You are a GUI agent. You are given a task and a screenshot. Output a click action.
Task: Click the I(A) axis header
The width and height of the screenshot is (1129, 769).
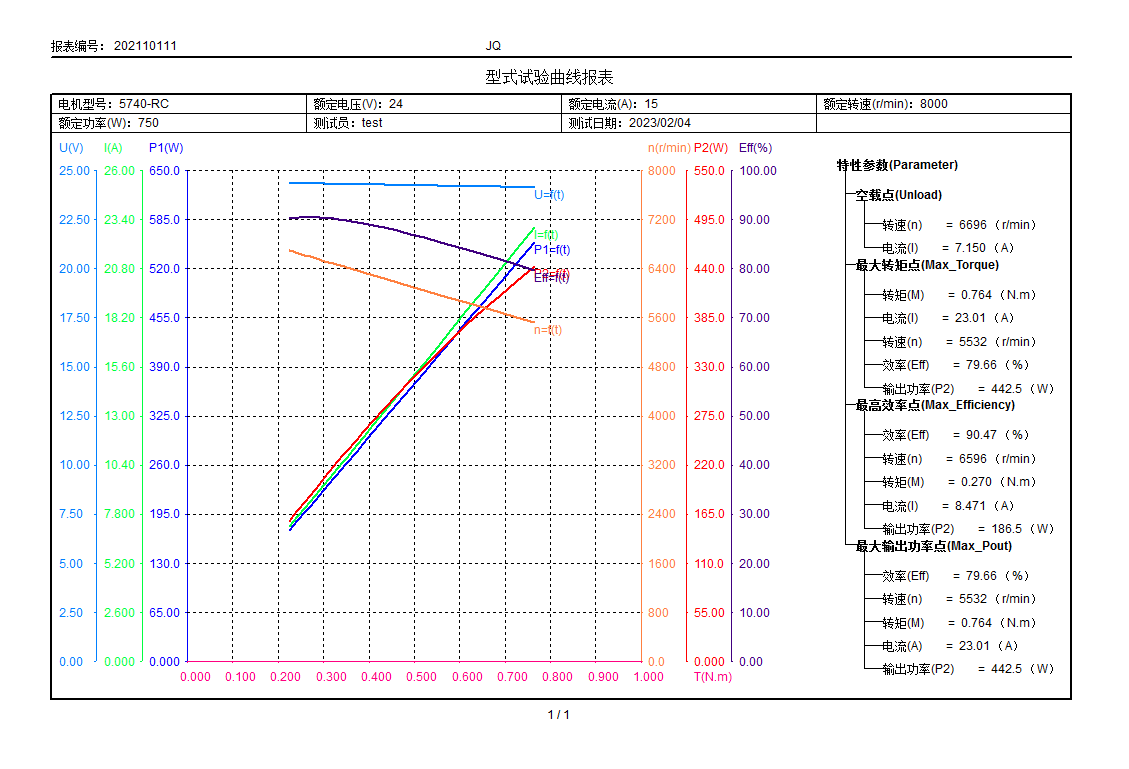point(113,148)
